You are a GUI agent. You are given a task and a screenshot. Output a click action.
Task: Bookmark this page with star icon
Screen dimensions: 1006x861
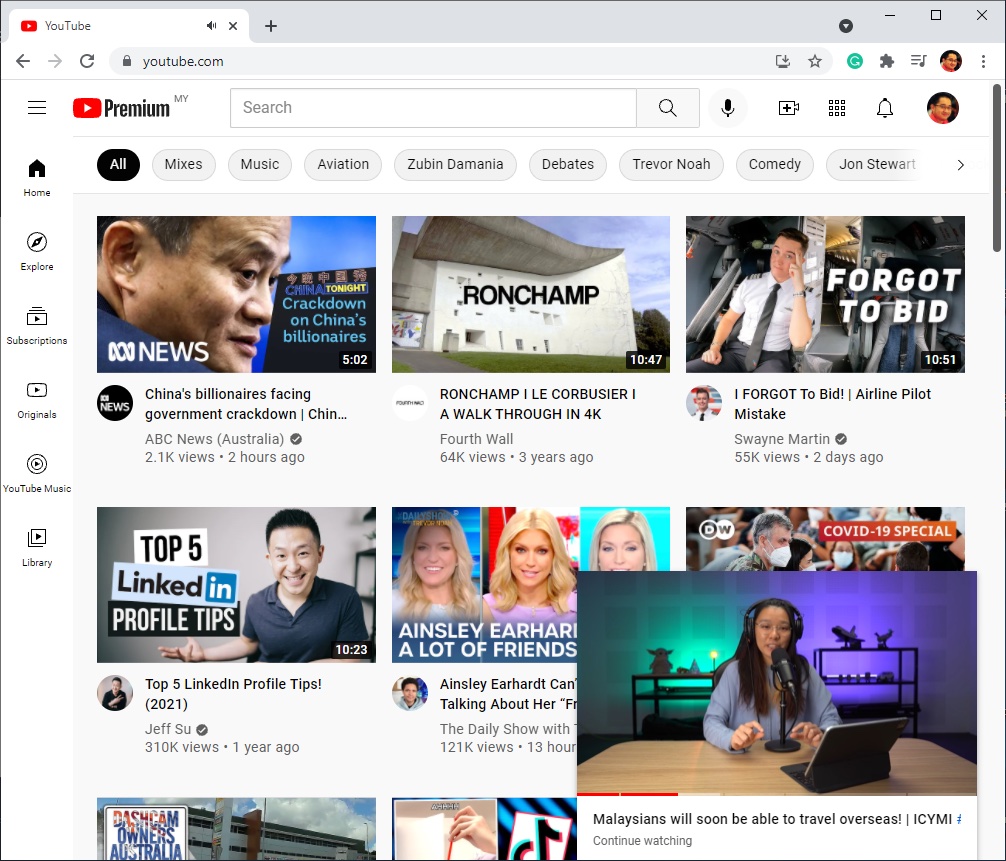pos(815,61)
